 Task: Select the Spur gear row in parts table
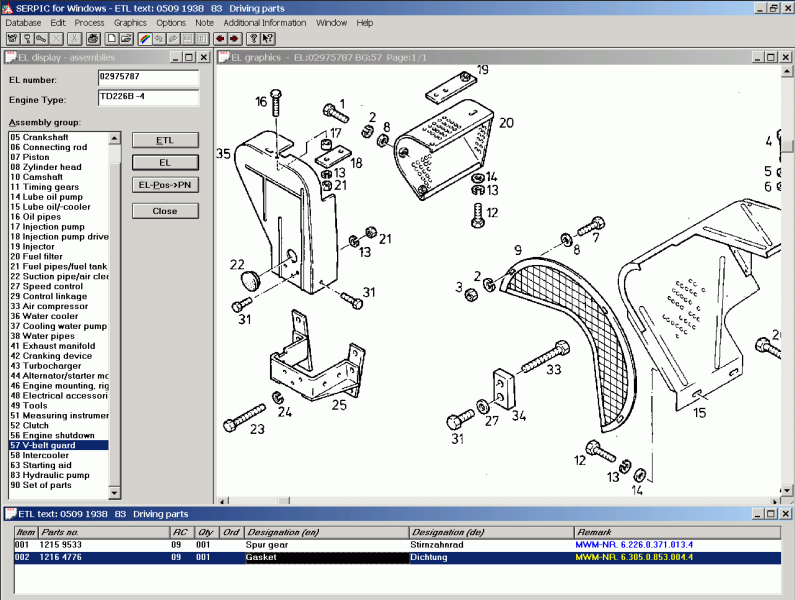pos(270,545)
